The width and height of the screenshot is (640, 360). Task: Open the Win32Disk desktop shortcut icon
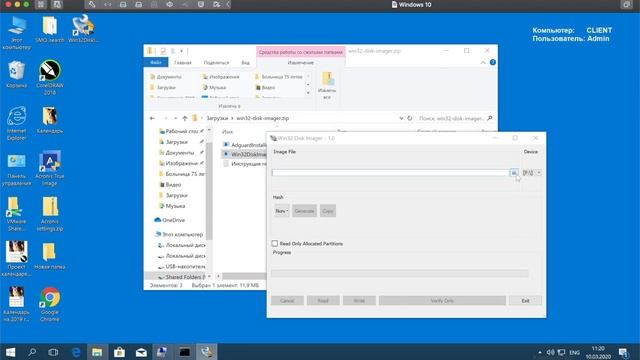[83, 29]
